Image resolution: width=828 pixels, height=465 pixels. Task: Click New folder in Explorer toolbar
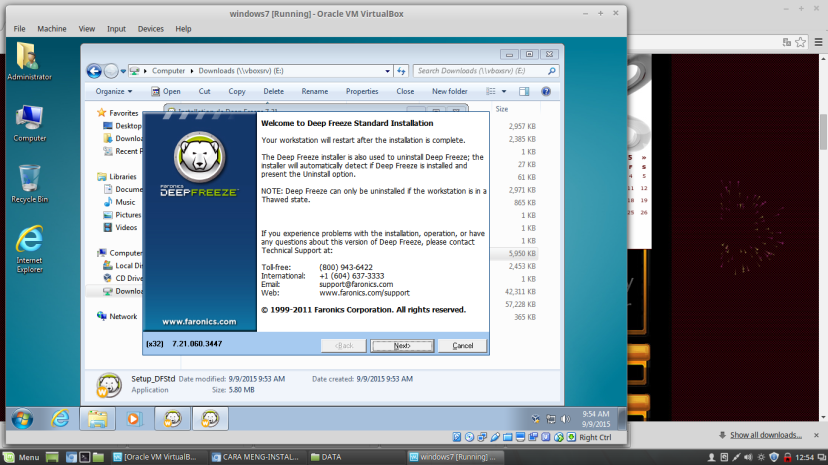[x=449, y=91]
